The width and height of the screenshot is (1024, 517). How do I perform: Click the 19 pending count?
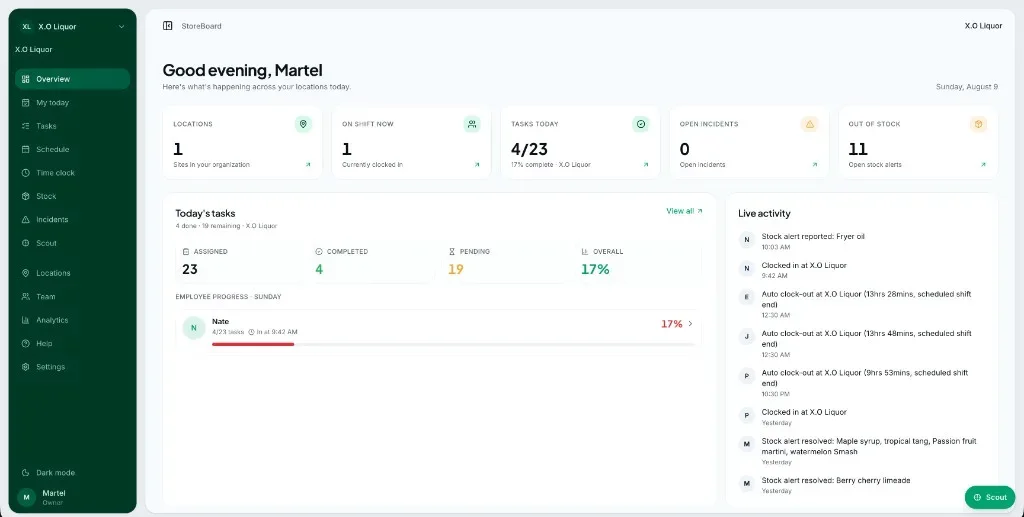click(456, 269)
